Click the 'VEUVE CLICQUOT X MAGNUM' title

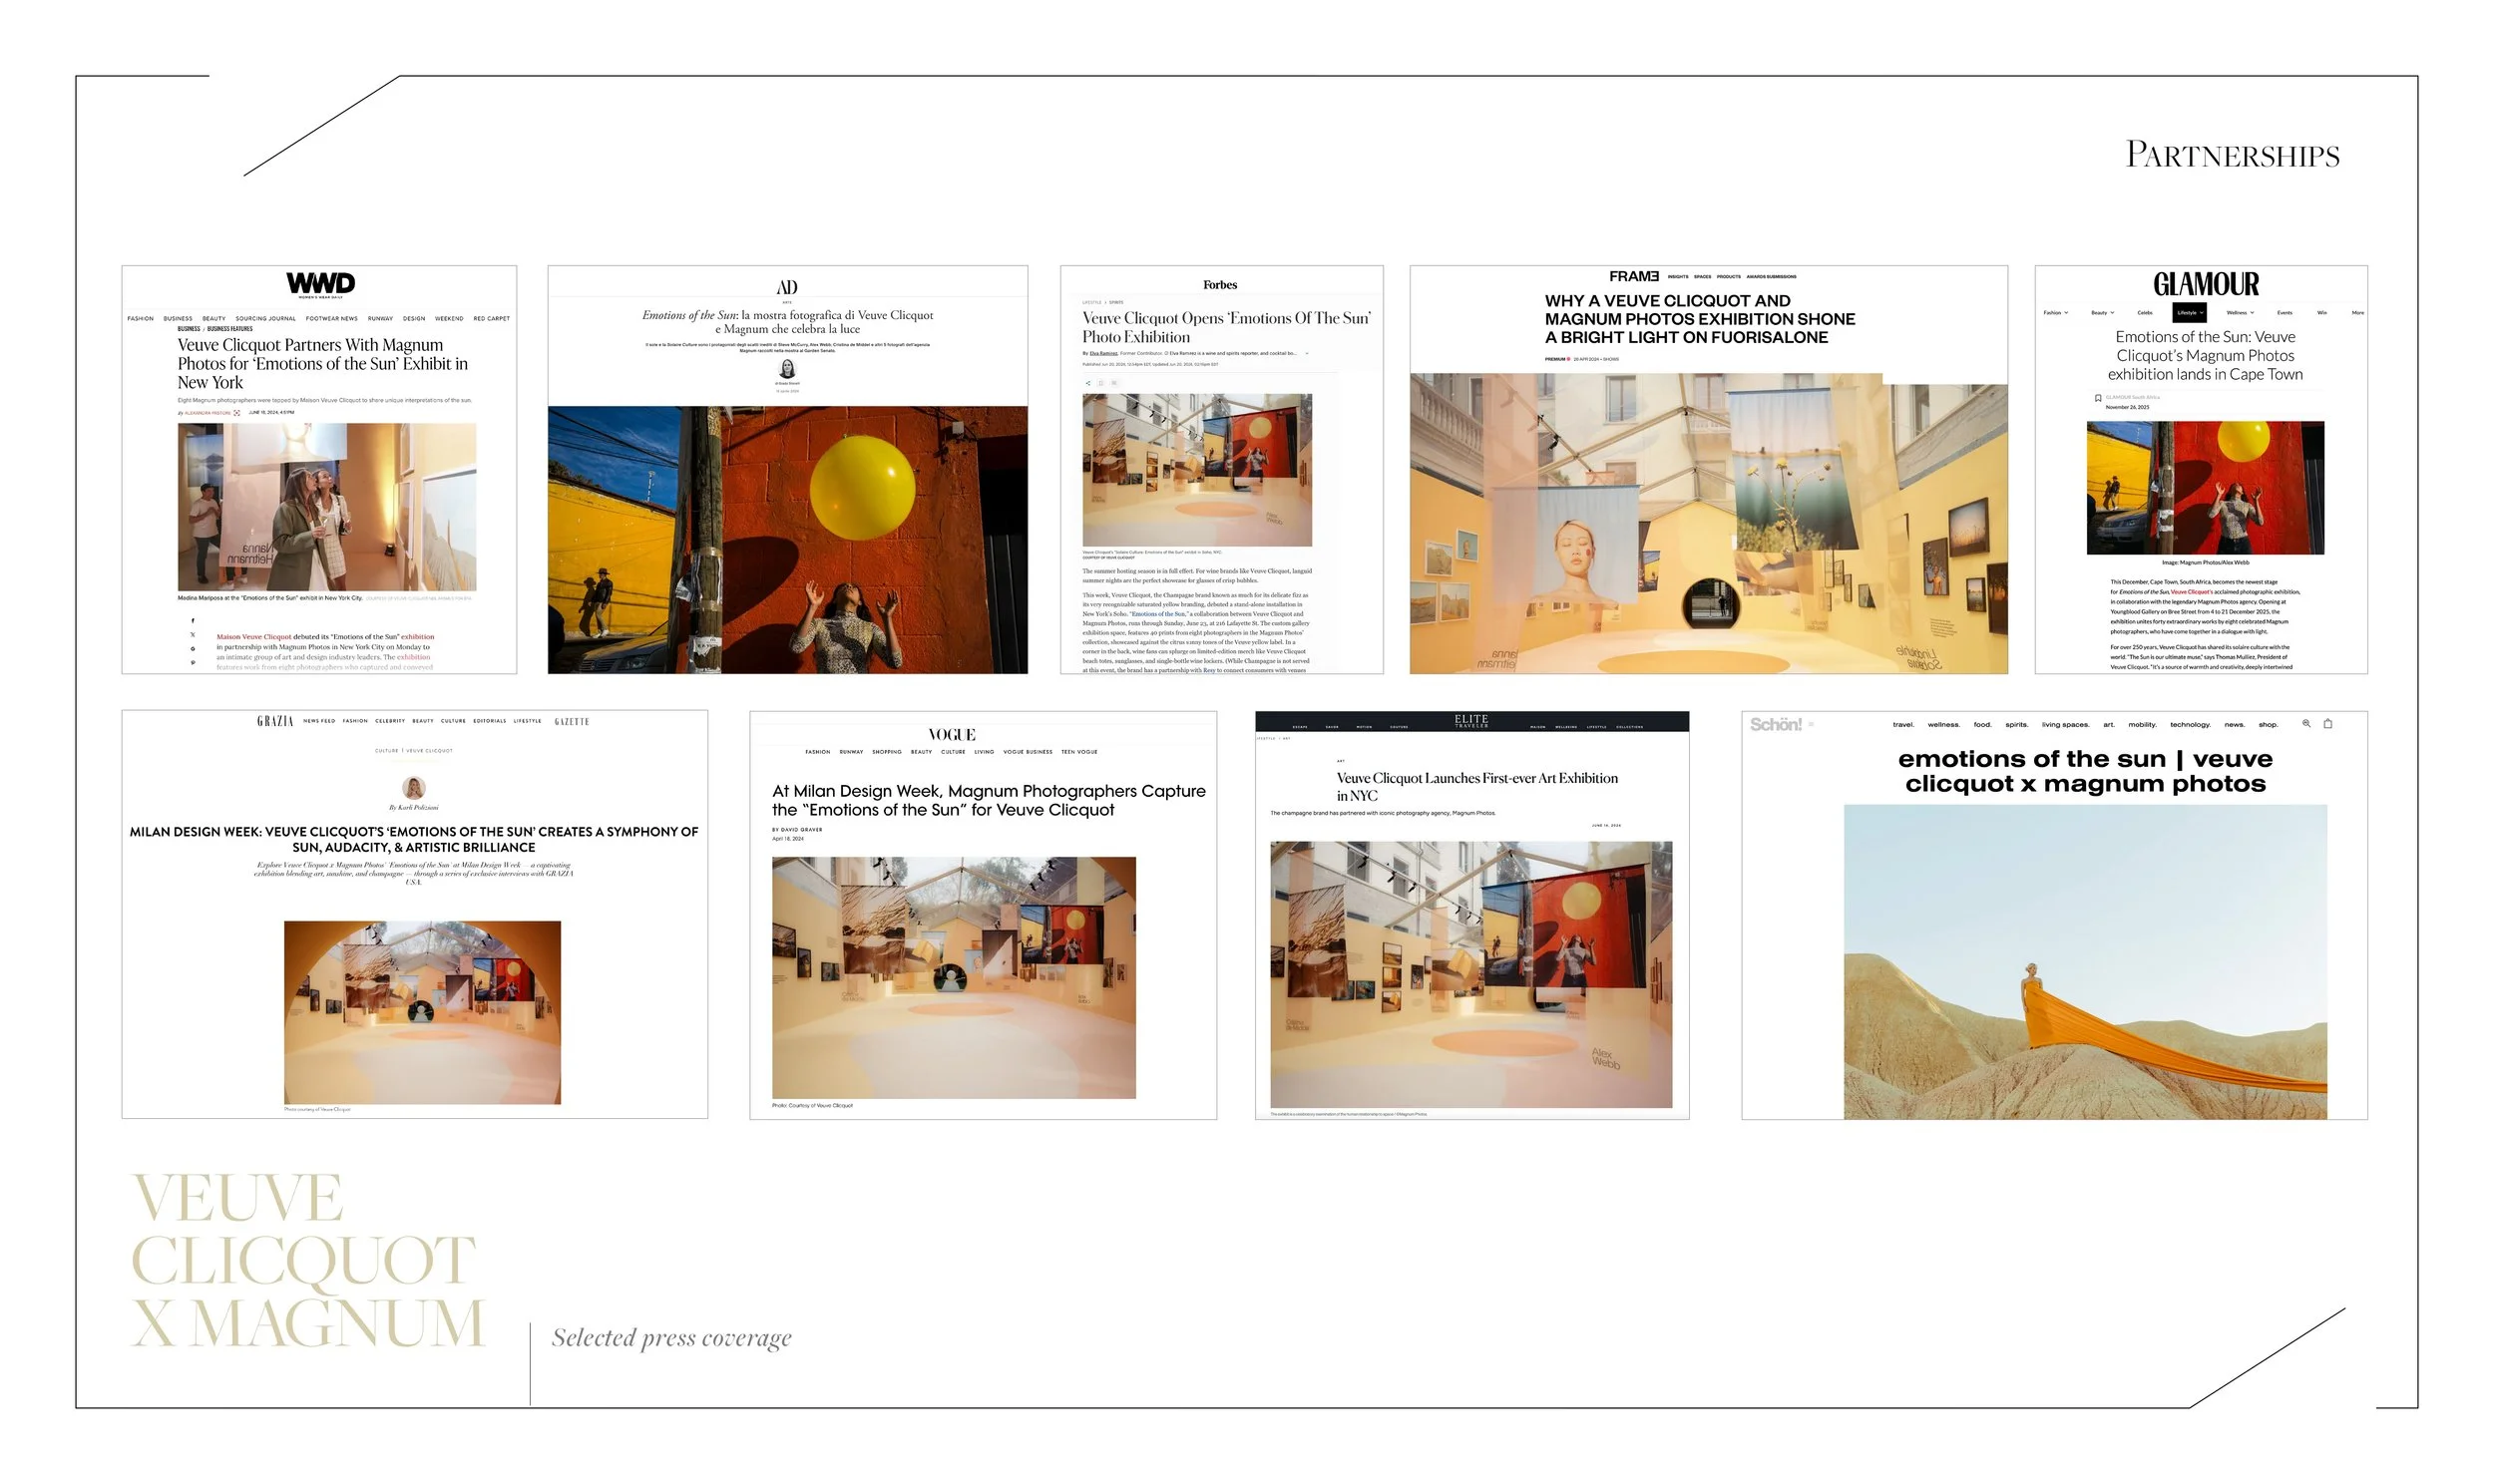(x=308, y=1261)
